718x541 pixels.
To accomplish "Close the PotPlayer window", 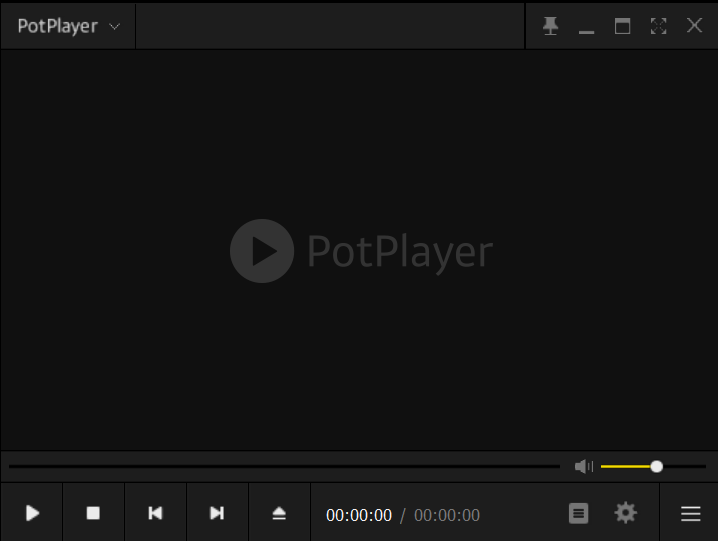I will pyautogui.click(x=695, y=25).
